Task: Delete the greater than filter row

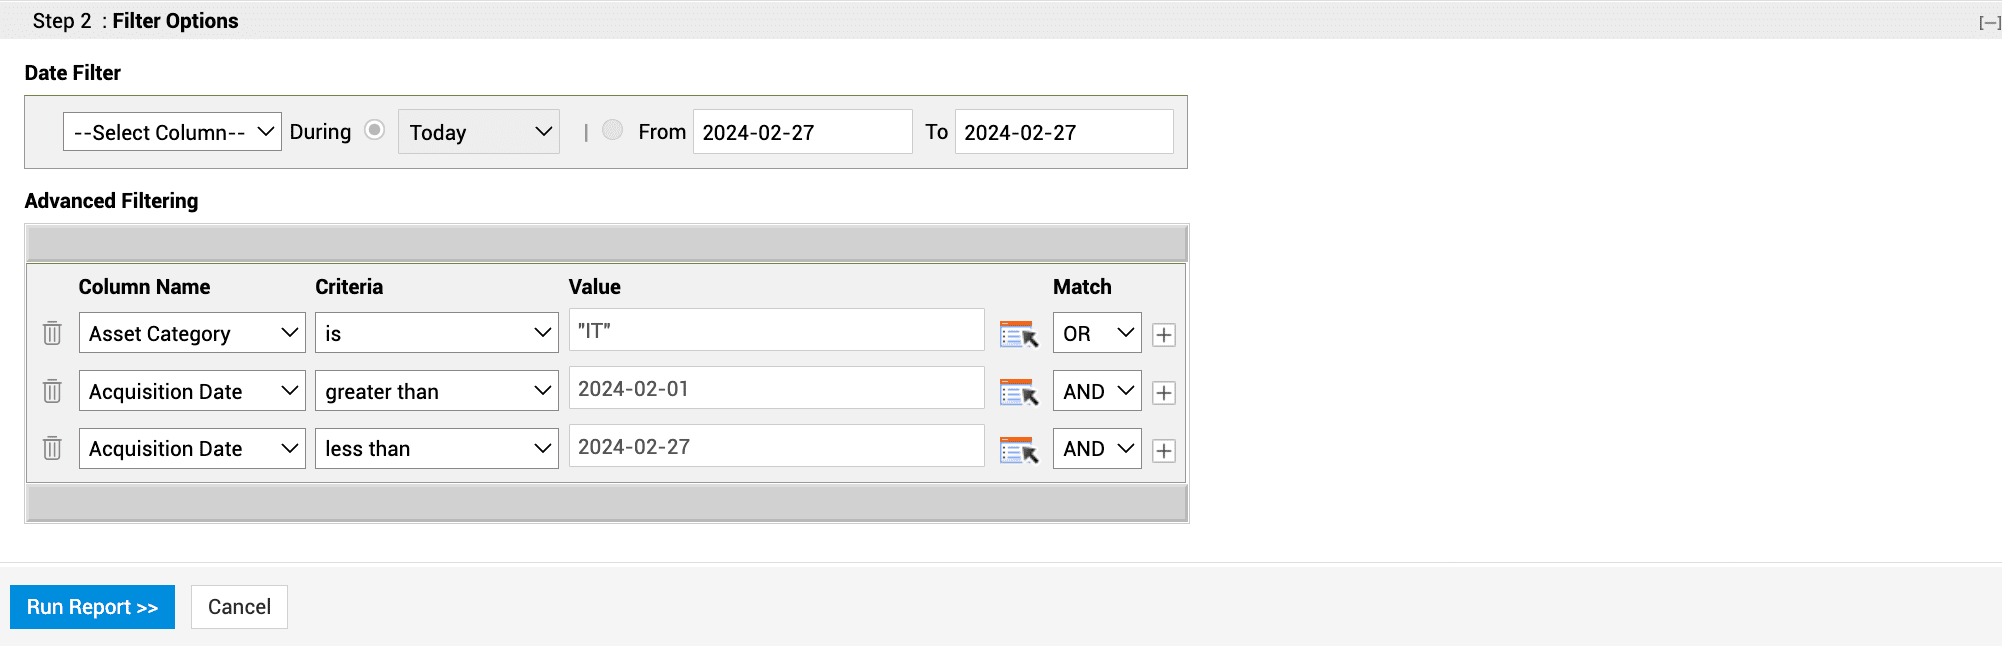Action: point(52,391)
